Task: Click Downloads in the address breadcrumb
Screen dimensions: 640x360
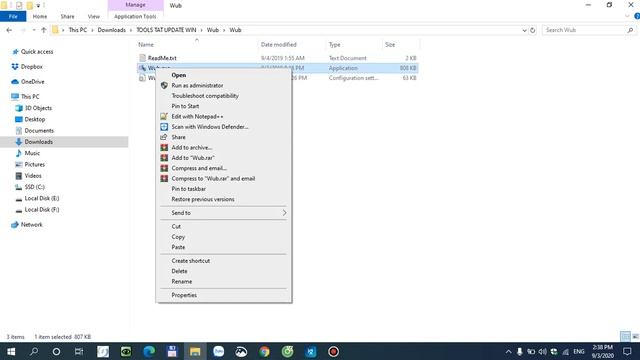Action: (x=111, y=30)
